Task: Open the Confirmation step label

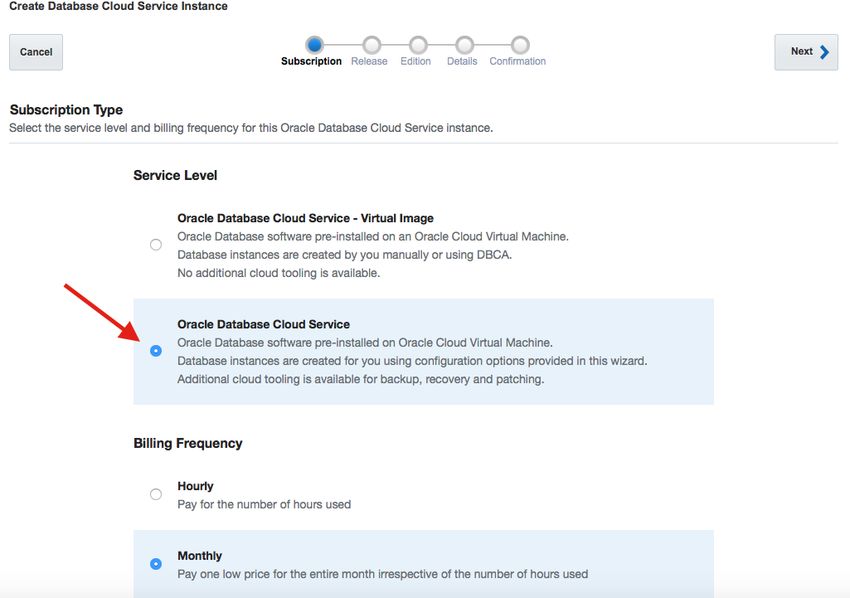Action: pos(518,61)
